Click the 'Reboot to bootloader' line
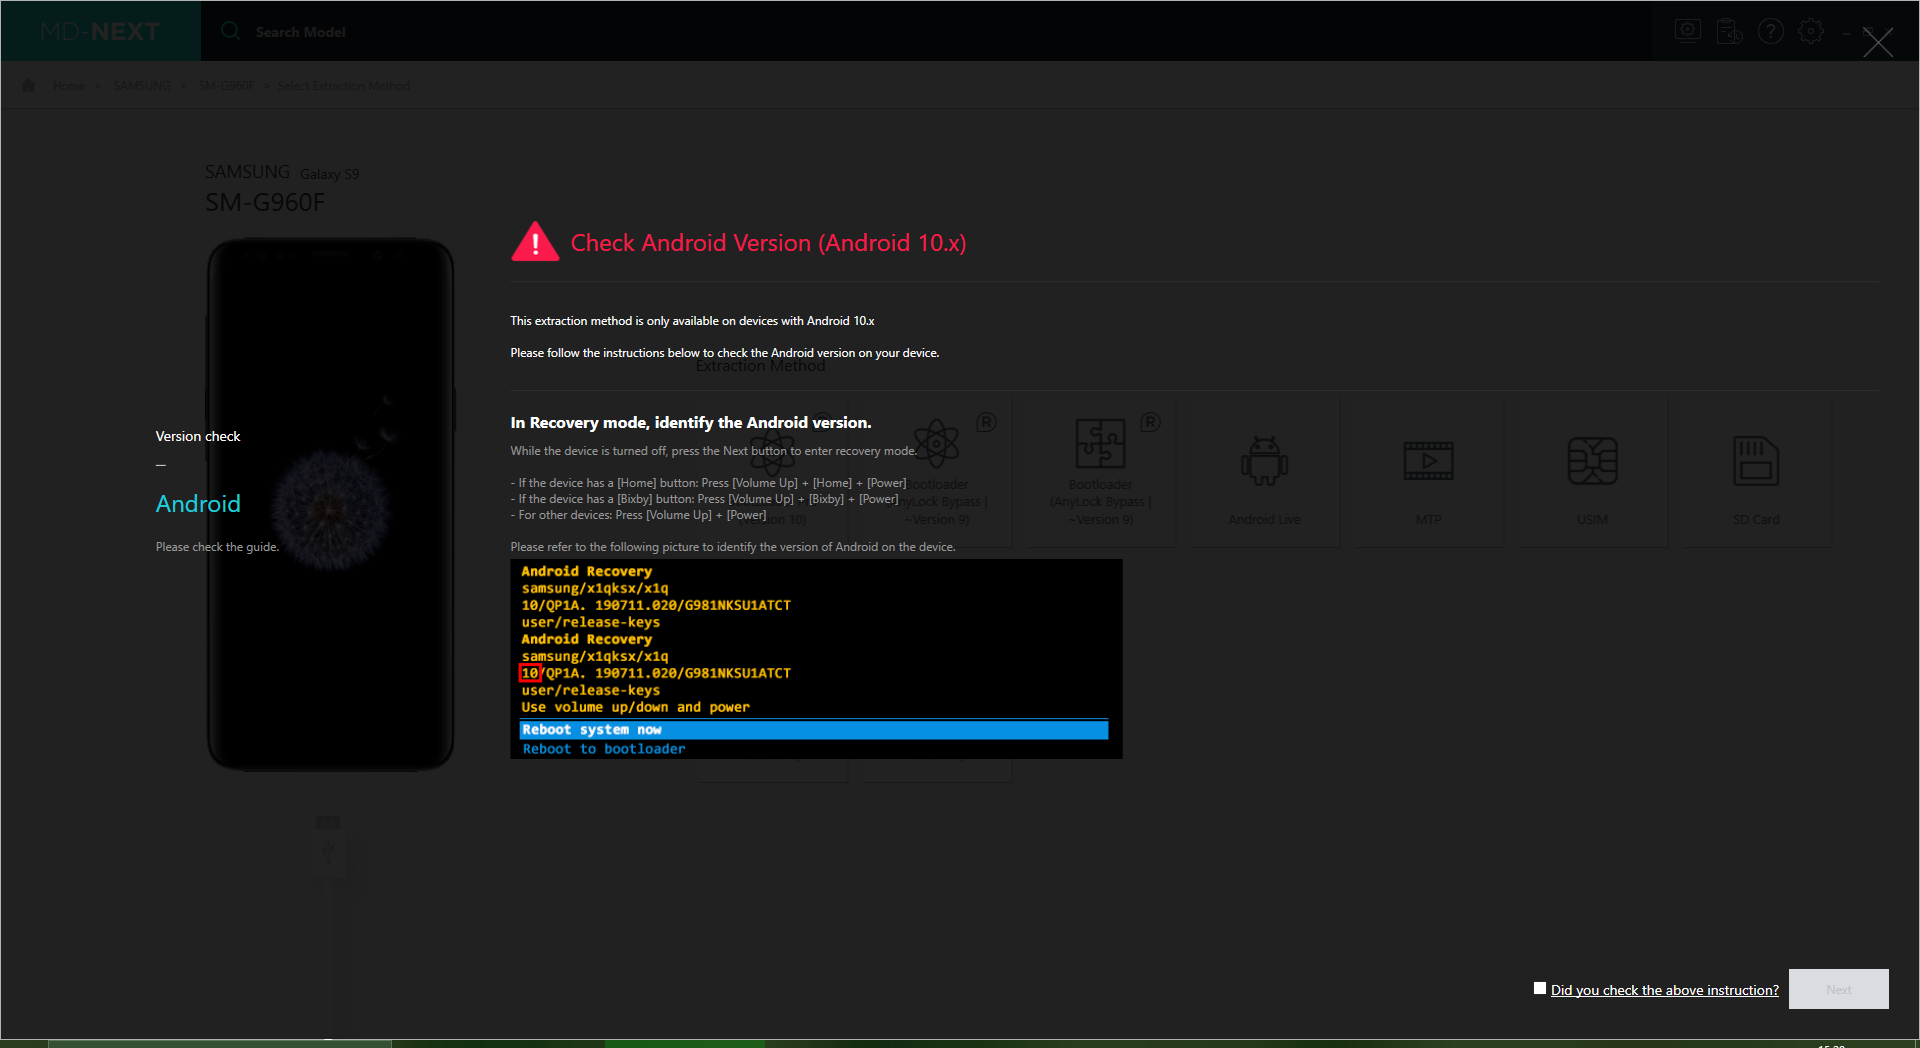Screen dimensions: 1920x1048 click(x=604, y=749)
